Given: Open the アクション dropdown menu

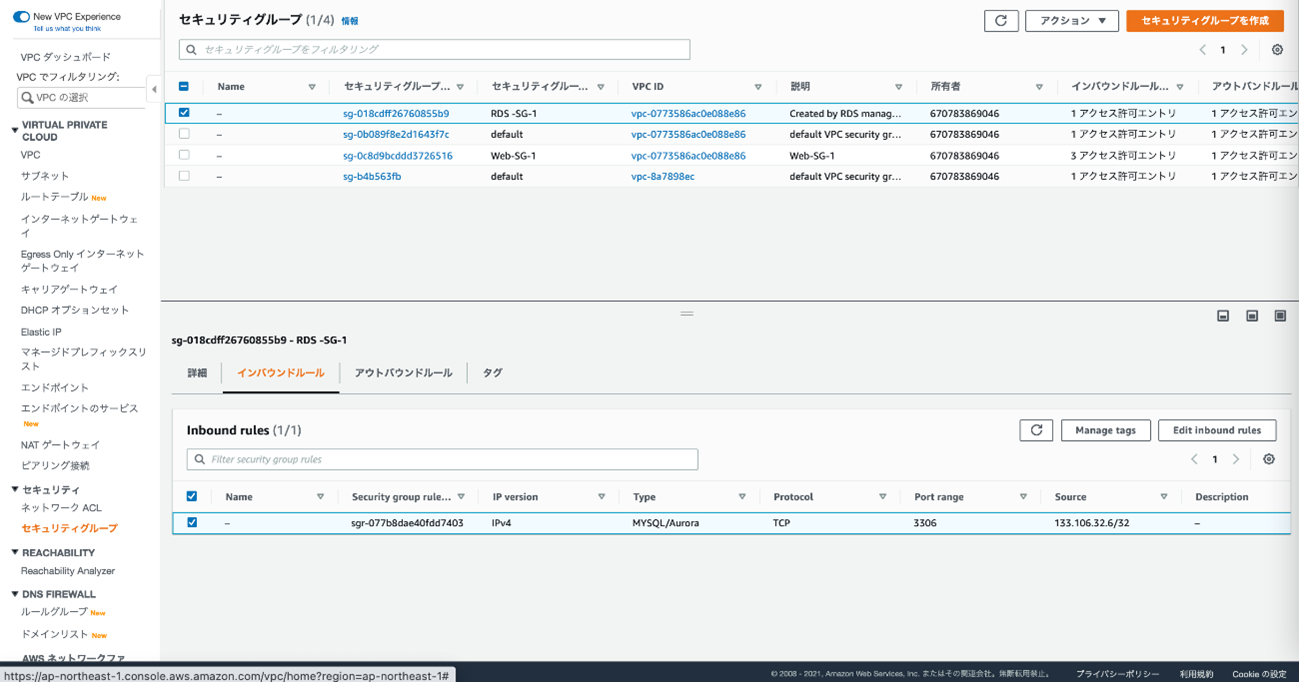Looking at the screenshot, I should coord(1071,21).
